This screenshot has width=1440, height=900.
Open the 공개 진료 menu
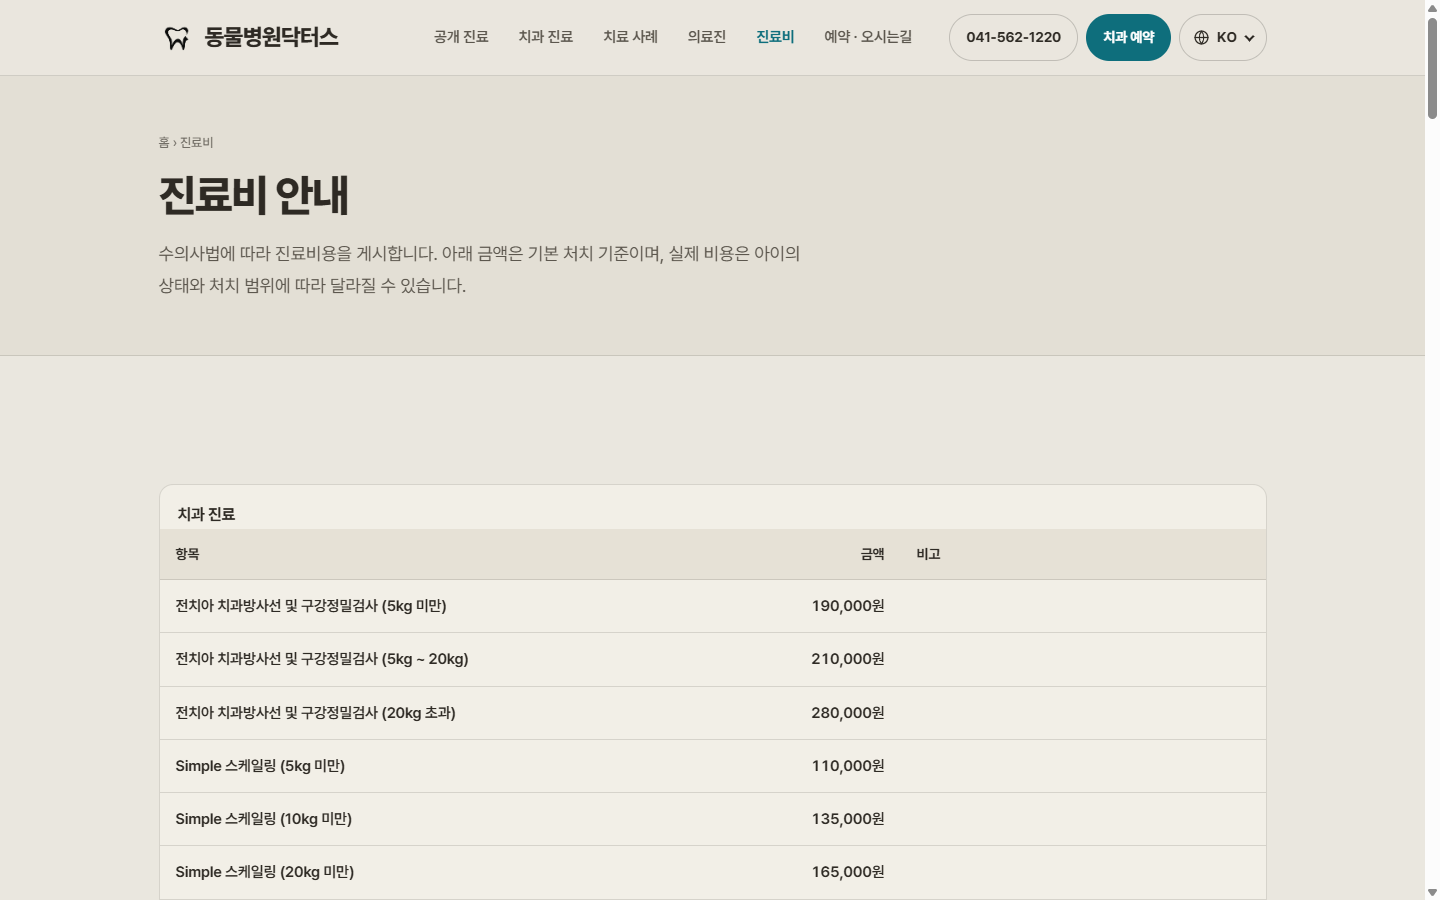pos(461,37)
